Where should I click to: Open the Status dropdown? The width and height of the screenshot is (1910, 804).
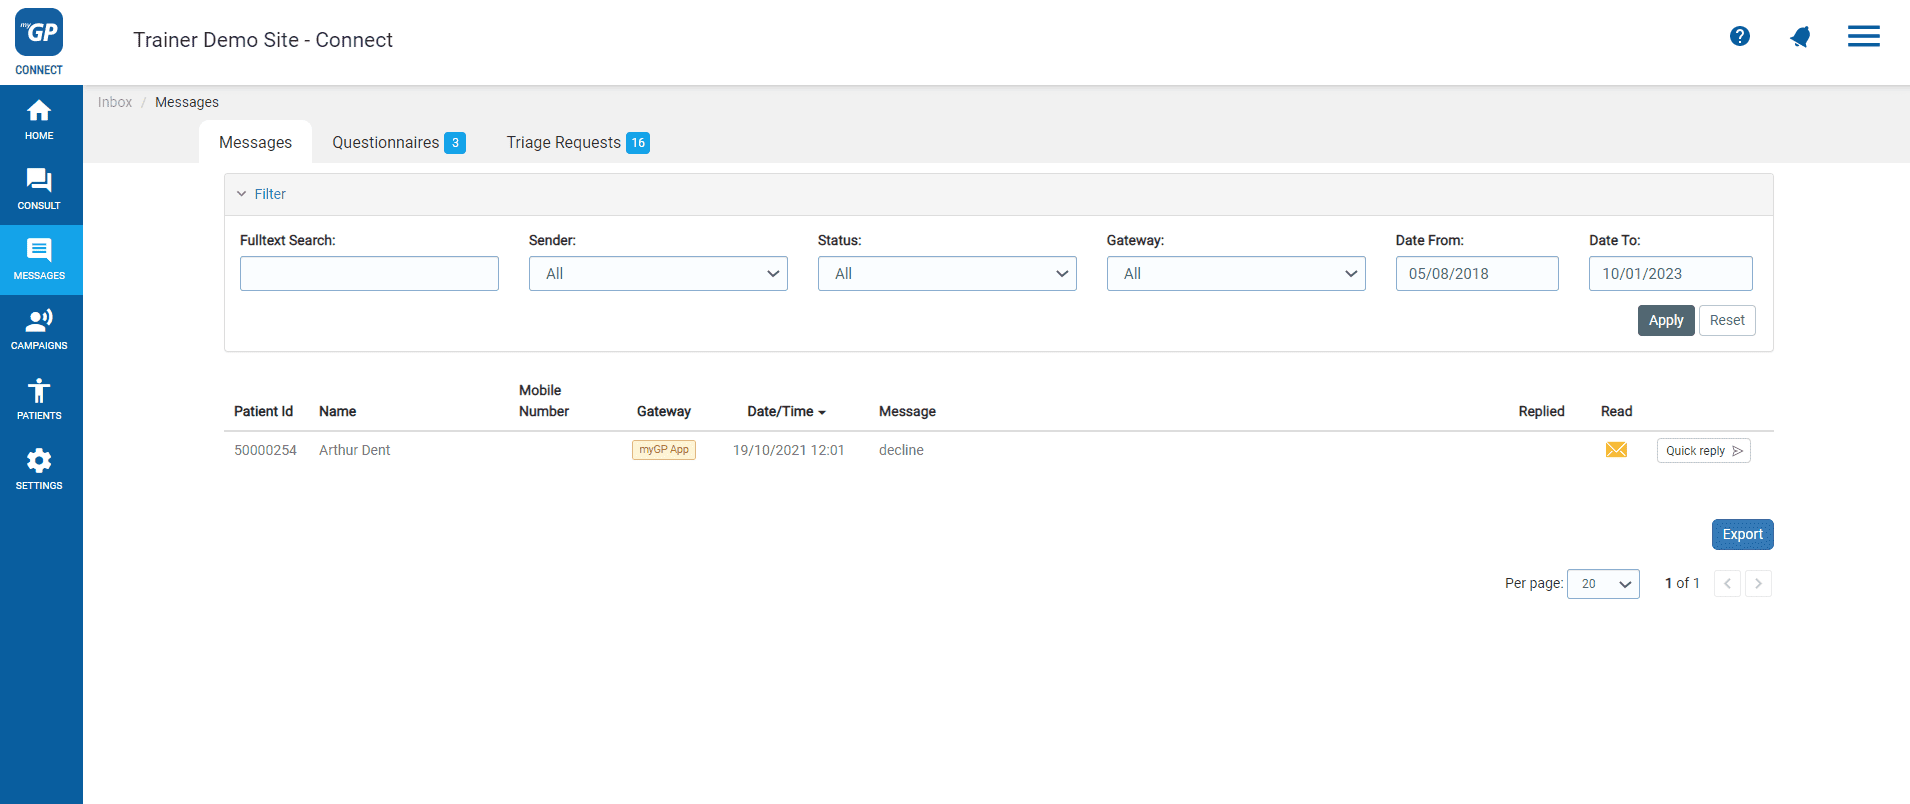coord(947,274)
